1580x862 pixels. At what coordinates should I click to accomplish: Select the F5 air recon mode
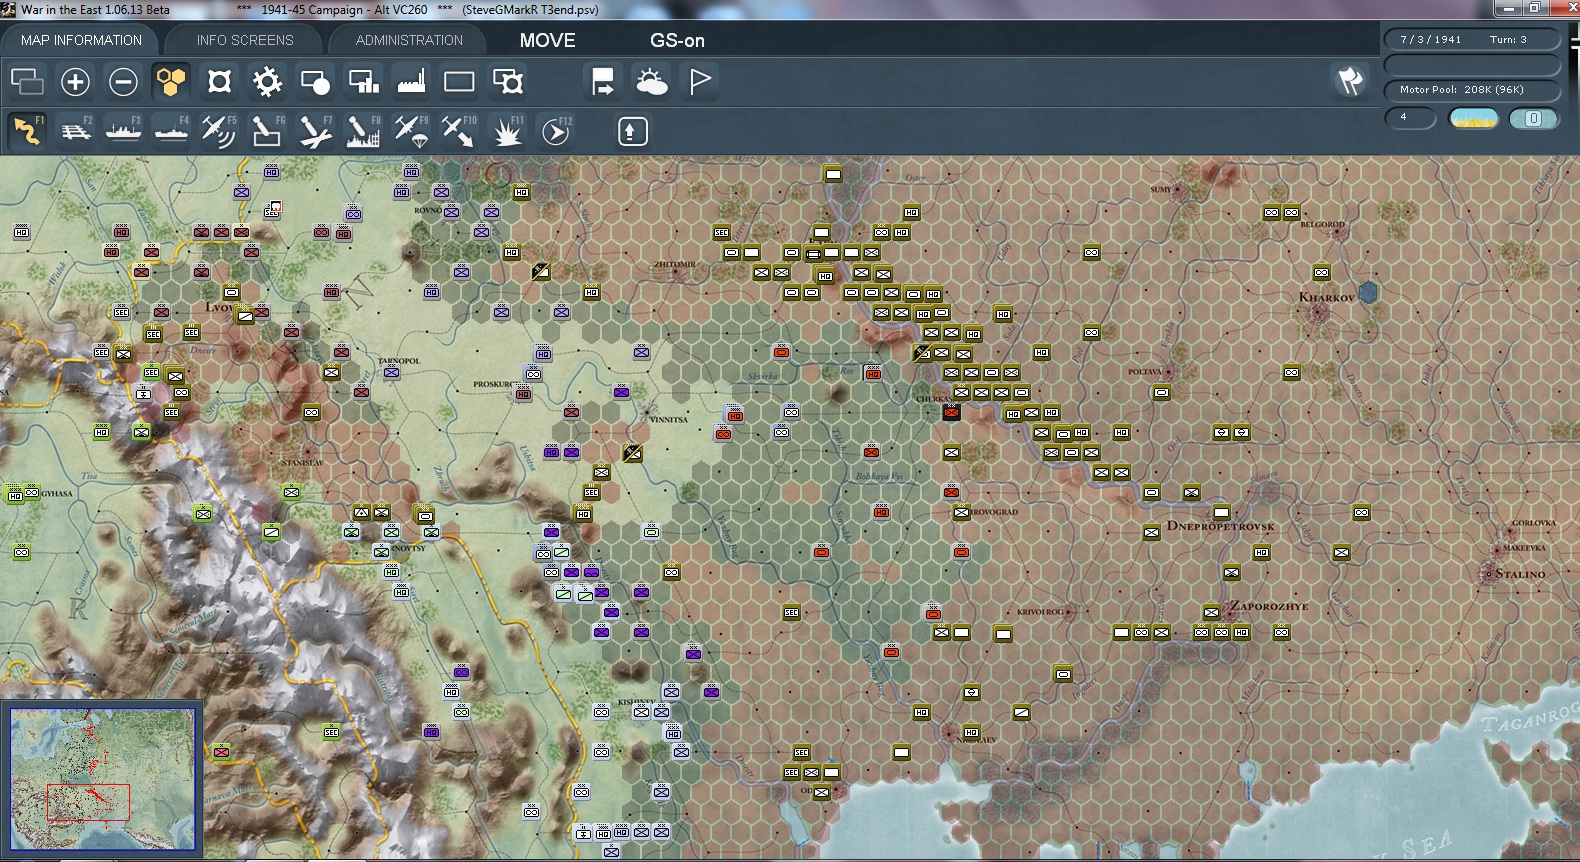point(219,131)
